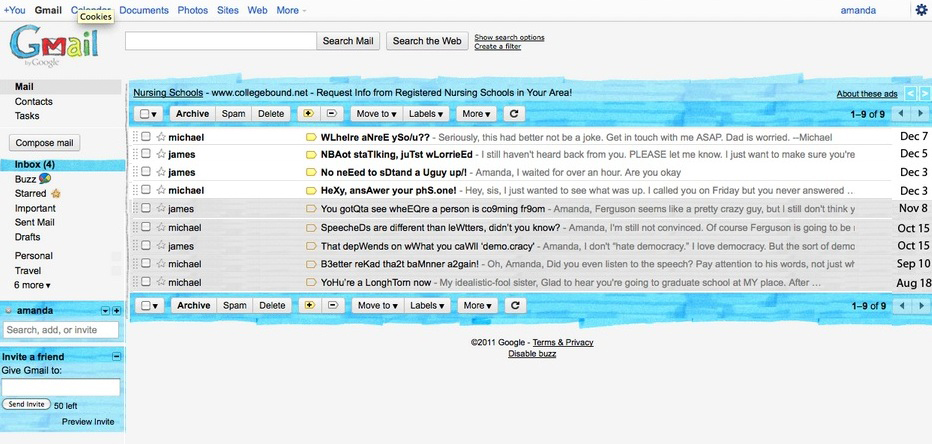This screenshot has width=932, height=444.
Task: Open bottom toolbar 'Move to' dropdown
Action: point(378,306)
